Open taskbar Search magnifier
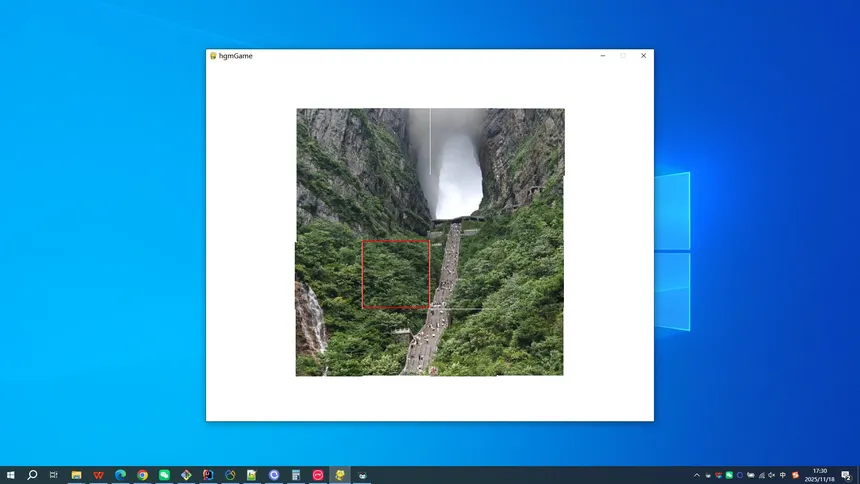 click(32, 475)
